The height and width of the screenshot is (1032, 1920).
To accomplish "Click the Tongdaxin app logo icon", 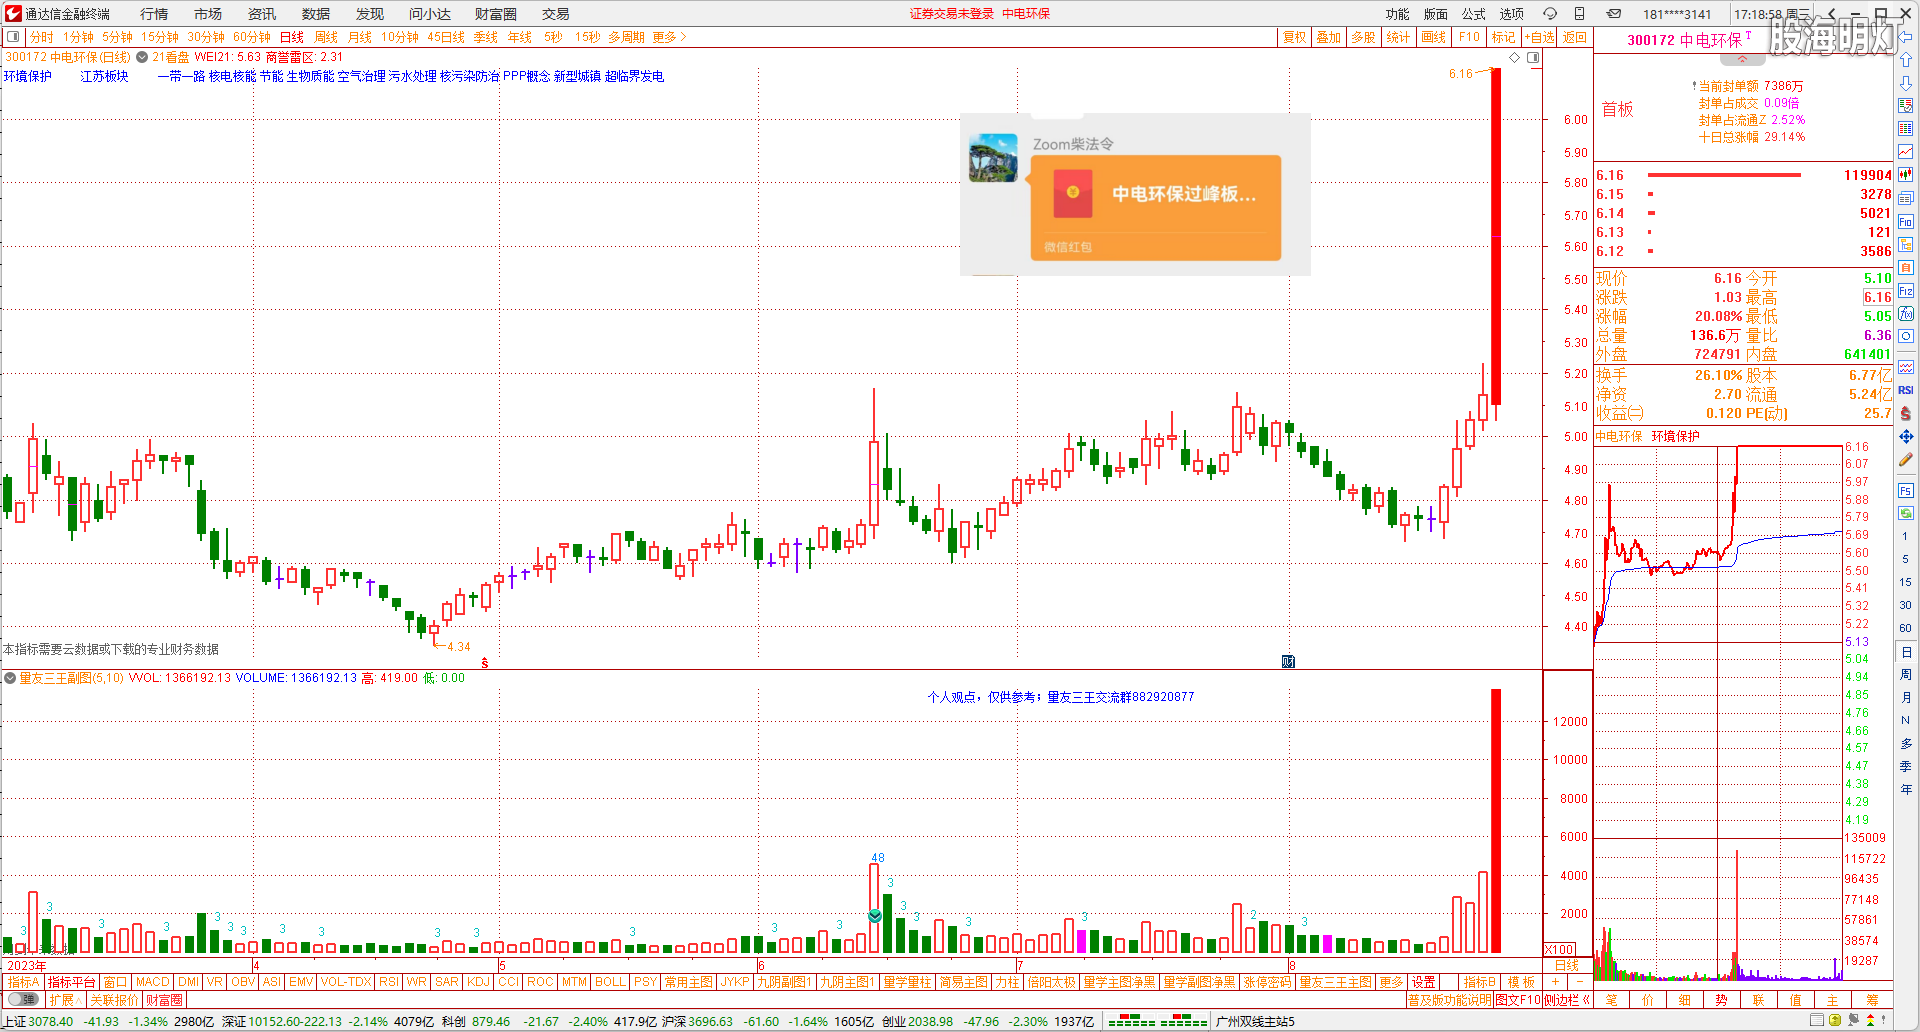I will 13,13.
